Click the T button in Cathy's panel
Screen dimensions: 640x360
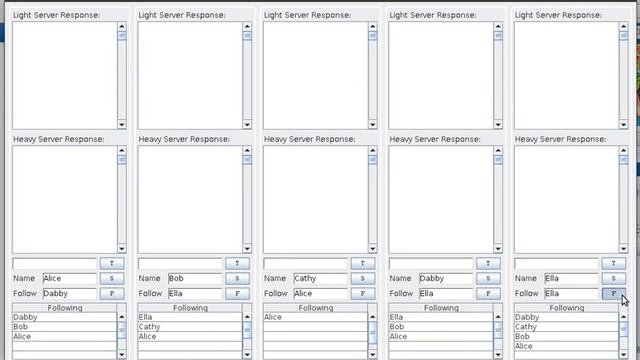click(x=362, y=263)
